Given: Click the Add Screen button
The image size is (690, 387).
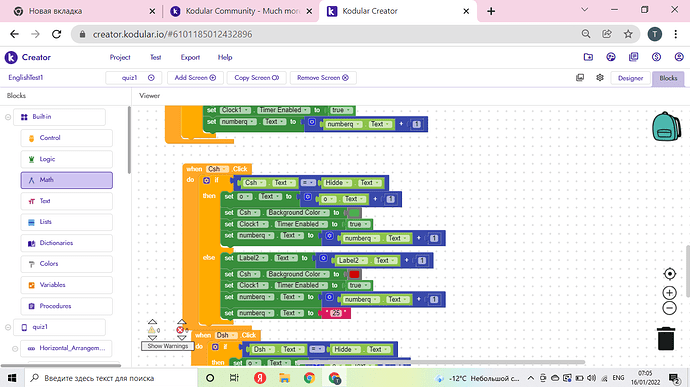Looking at the screenshot, I should click(x=195, y=77).
